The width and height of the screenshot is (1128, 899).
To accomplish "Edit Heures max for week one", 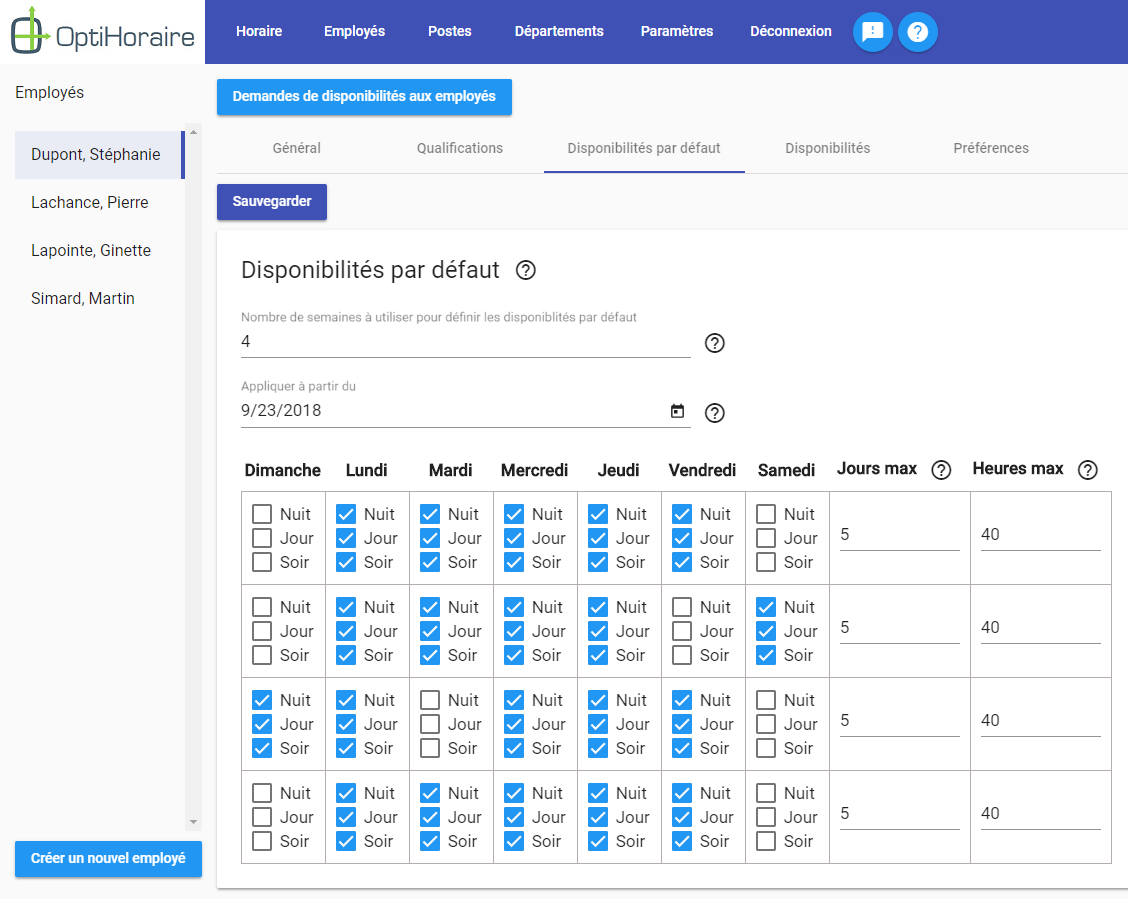I will click(x=1040, y=534).
